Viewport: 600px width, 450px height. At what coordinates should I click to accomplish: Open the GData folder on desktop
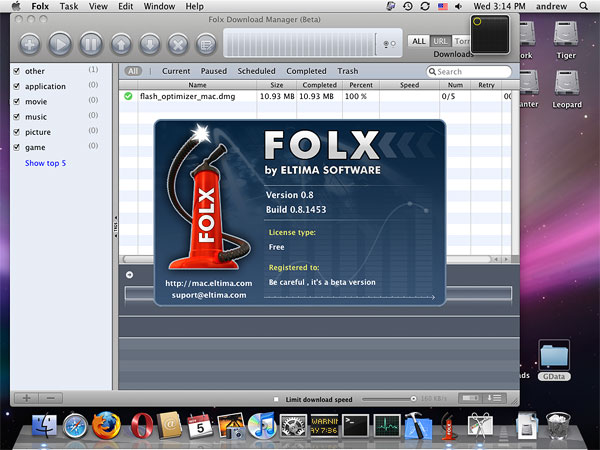[x=554, y=360]
